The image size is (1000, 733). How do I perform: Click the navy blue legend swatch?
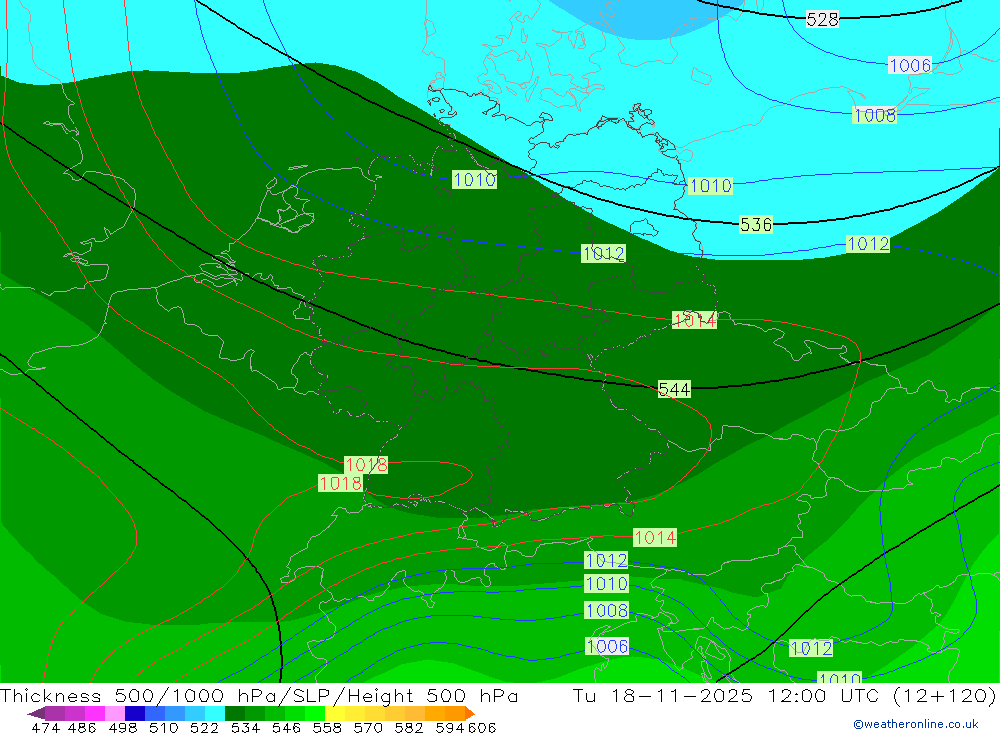(x=135, y=713)
